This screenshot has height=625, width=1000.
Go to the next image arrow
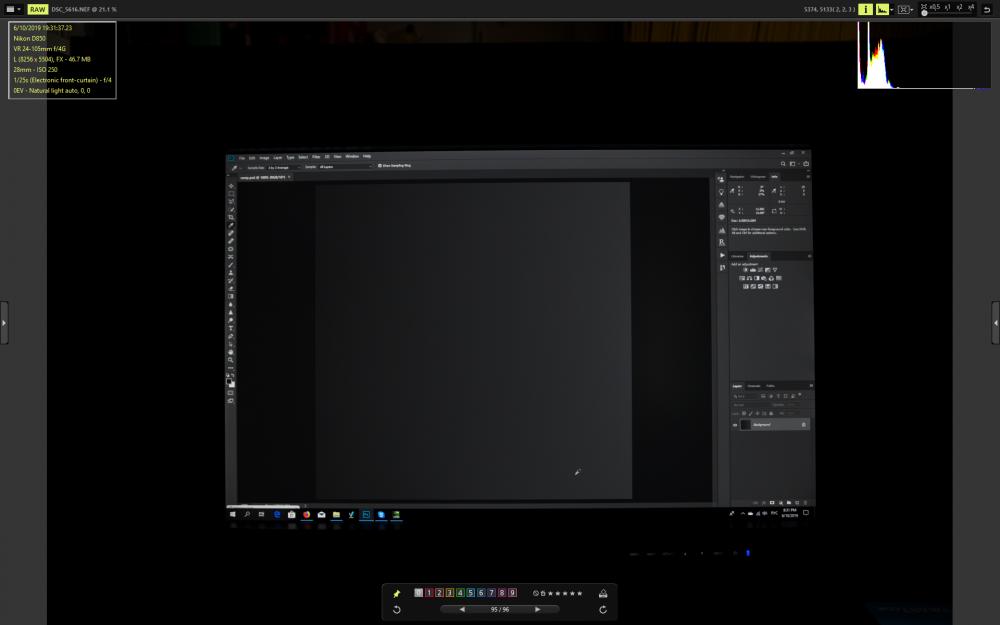click(x=538, y=610)
